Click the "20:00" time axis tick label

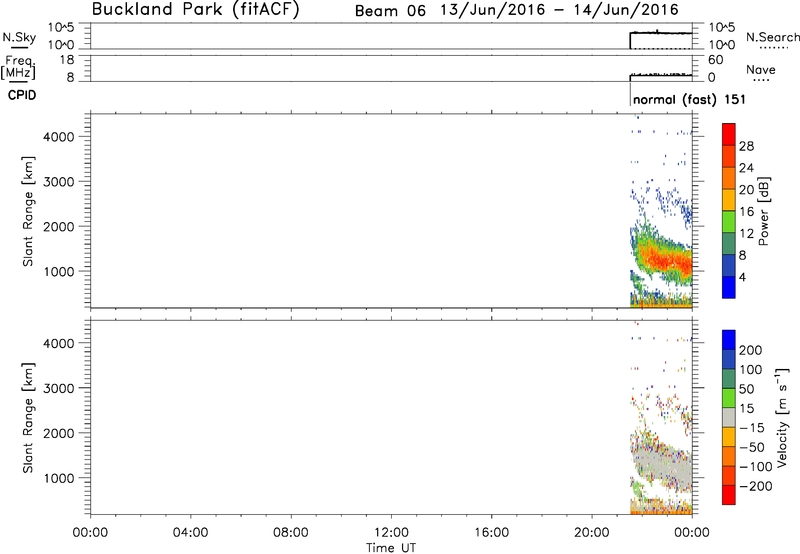pyautogui.click(x=592, y=533)
